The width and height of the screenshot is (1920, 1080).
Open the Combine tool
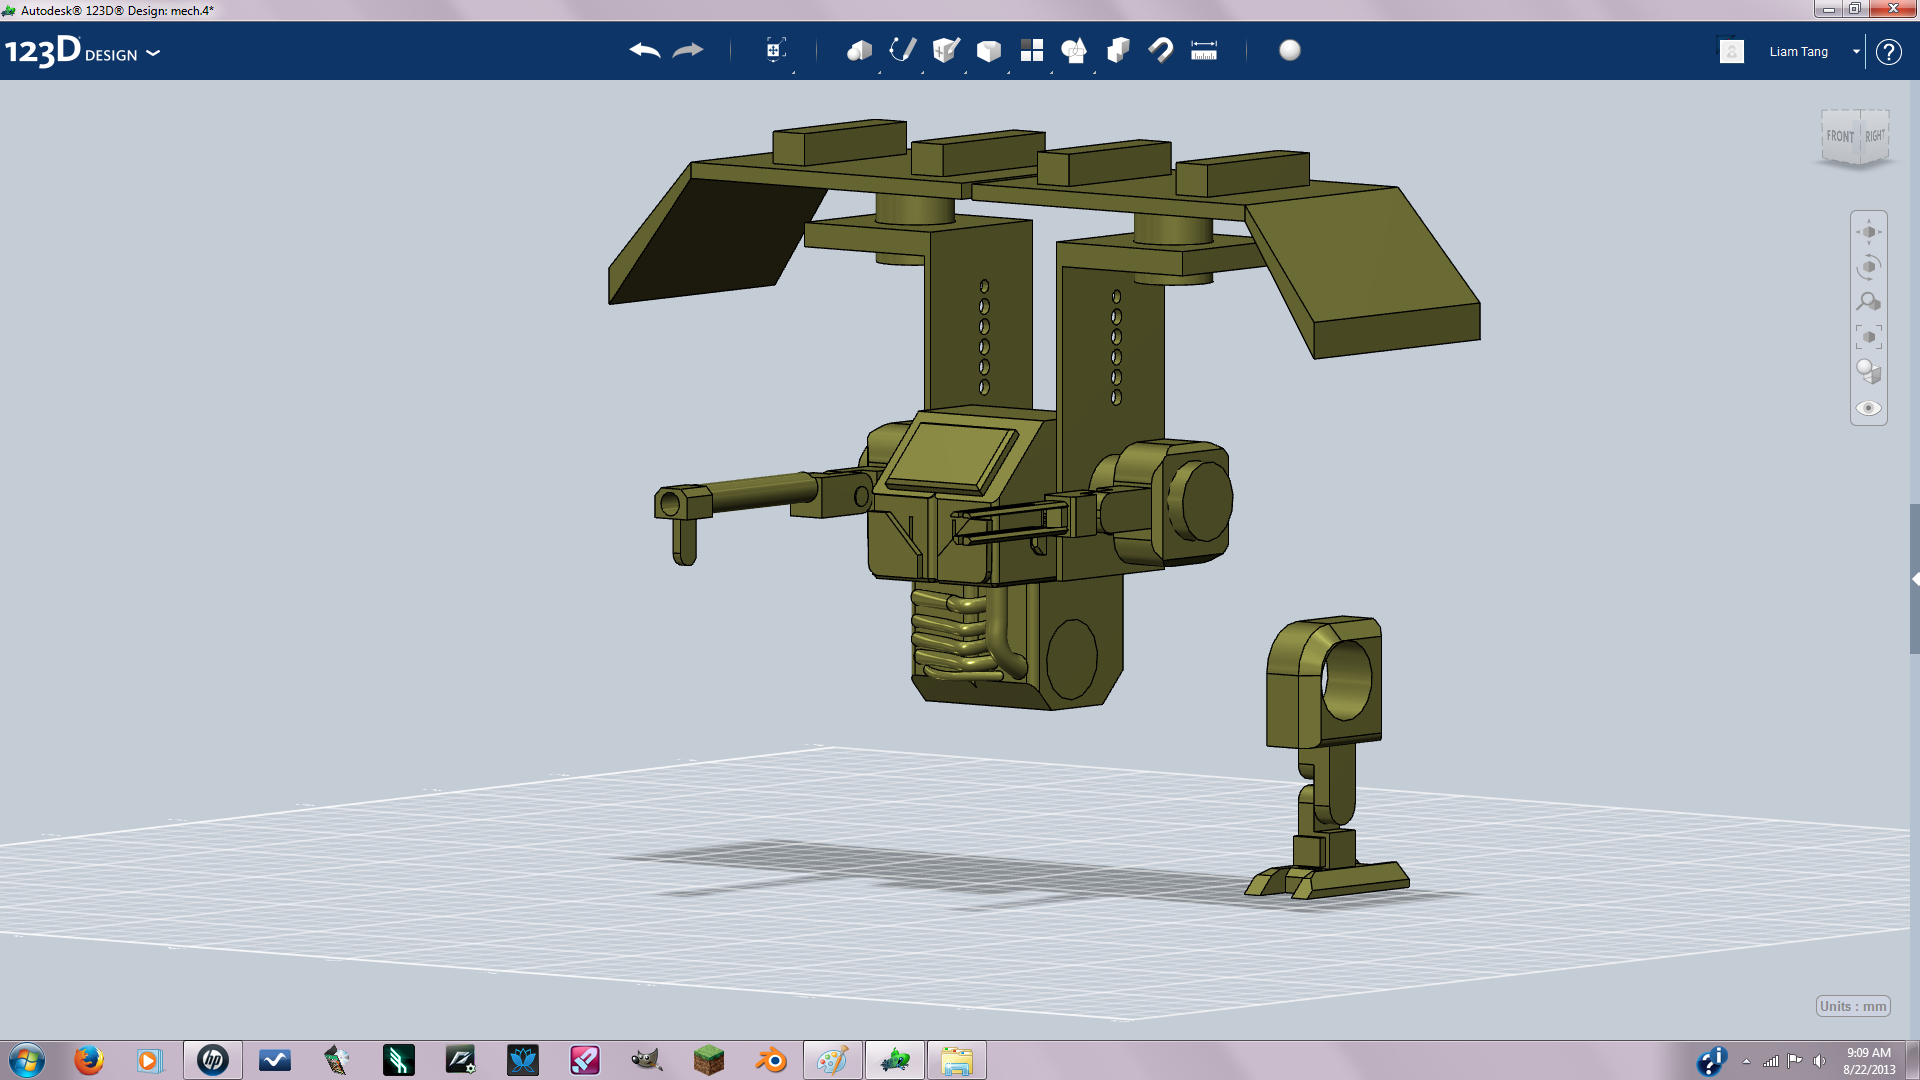click(x=1118, y=50)
